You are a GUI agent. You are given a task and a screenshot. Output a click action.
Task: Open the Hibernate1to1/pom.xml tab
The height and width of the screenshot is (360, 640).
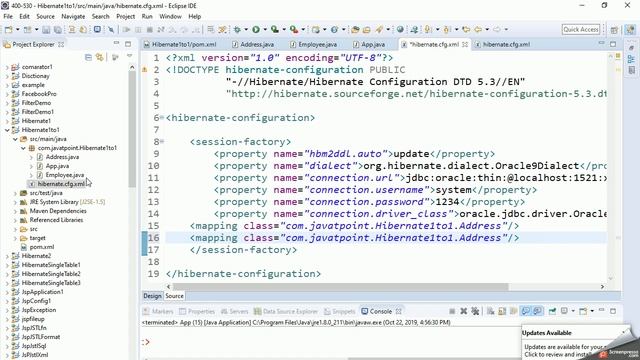(180, 44)
